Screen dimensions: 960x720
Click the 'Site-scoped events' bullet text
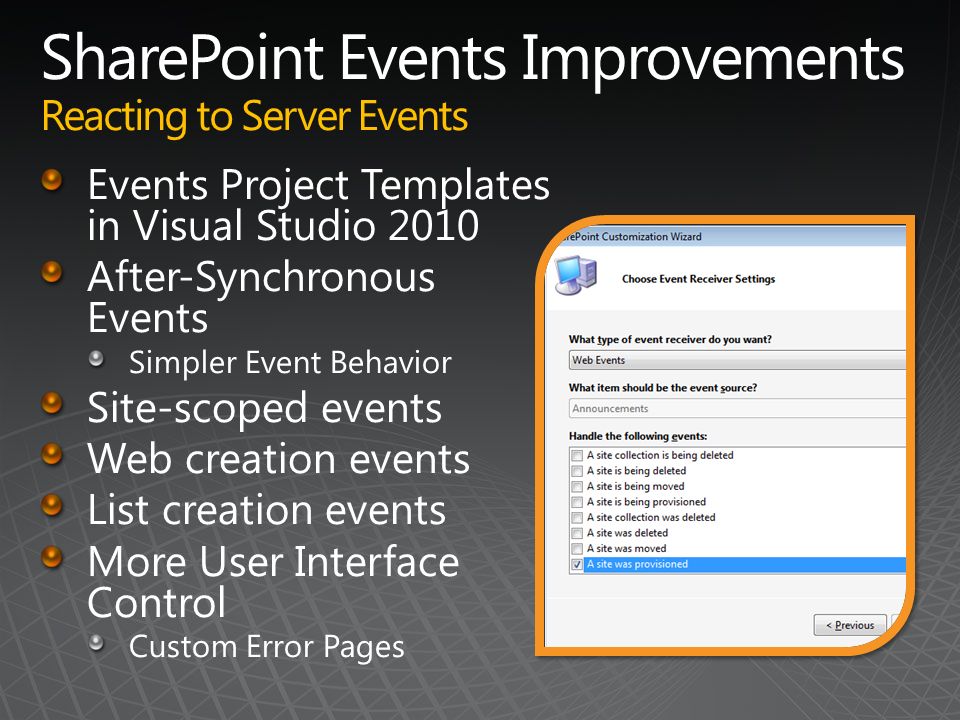(x=264, y=408)
